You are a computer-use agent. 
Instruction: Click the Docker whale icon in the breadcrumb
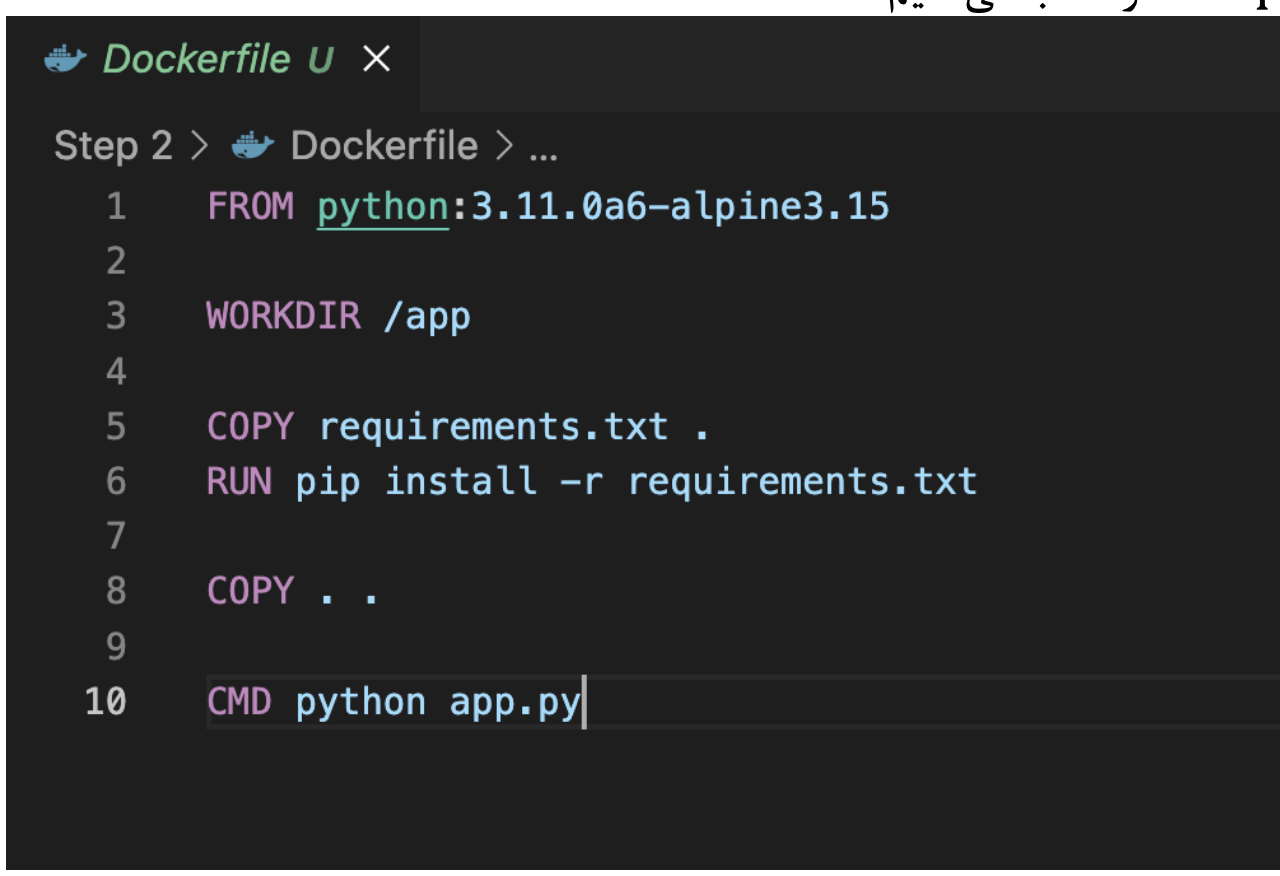(x=251, y=147)
